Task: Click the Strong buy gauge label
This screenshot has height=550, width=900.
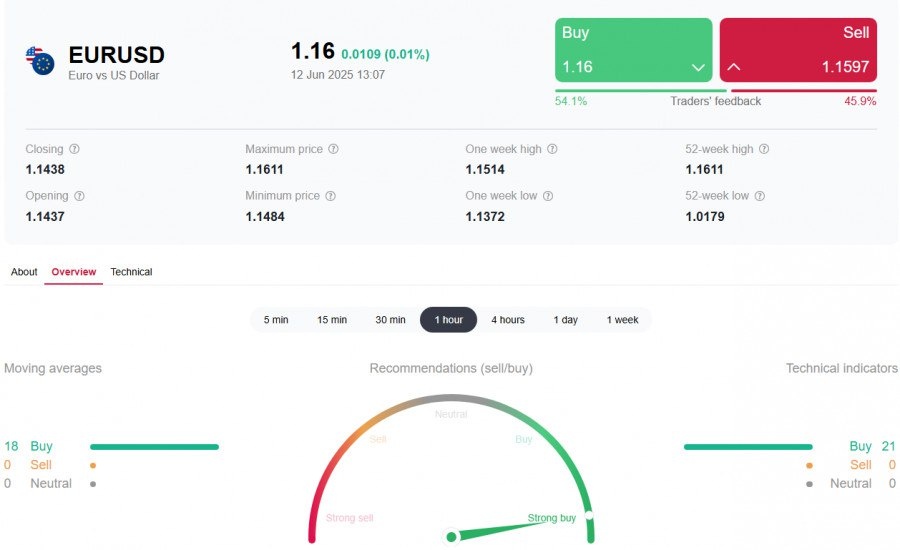Action: pyautogui.click(x=552, y=518)
